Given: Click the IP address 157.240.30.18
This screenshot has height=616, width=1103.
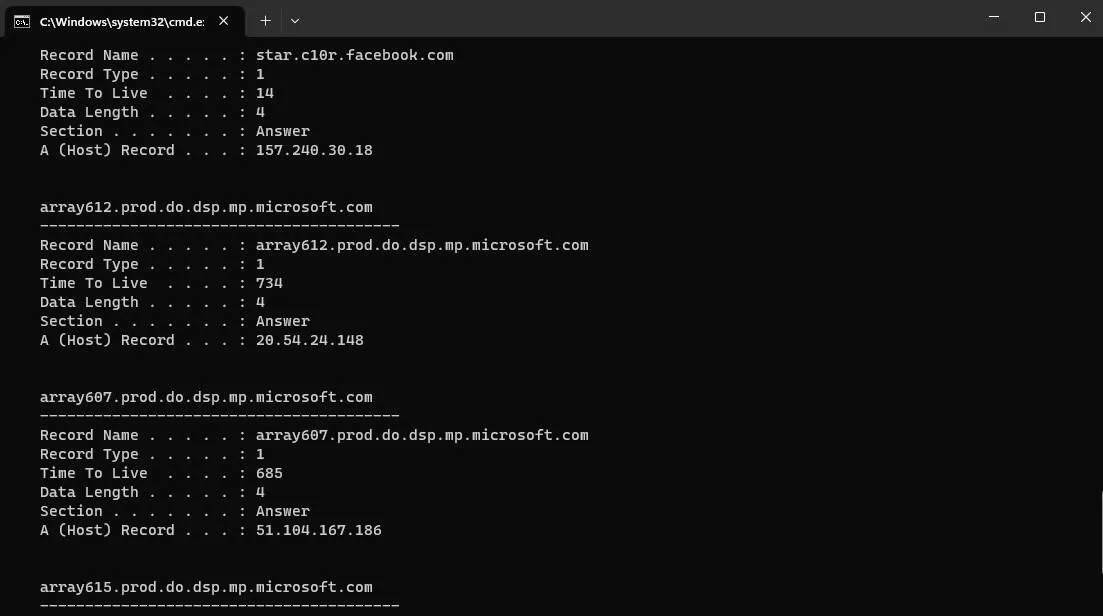Looking at the screenshot, I should pyautogui.click(x=314, y=150).
